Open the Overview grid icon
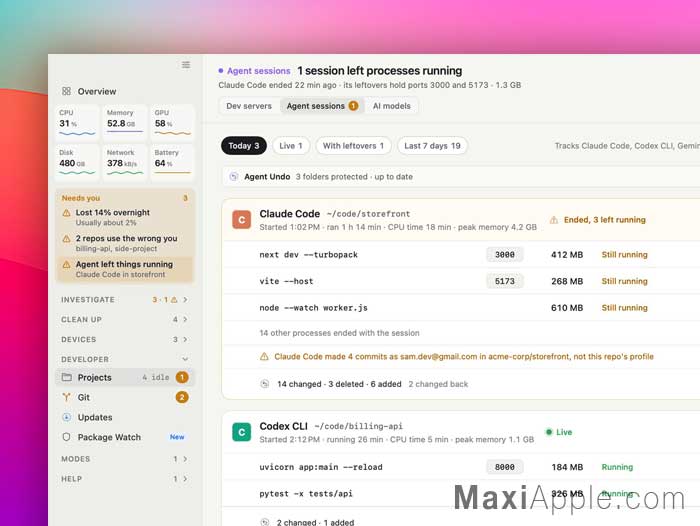Image resolution: width=700 pixels, height=526 pixels. [x=67, y=91]
